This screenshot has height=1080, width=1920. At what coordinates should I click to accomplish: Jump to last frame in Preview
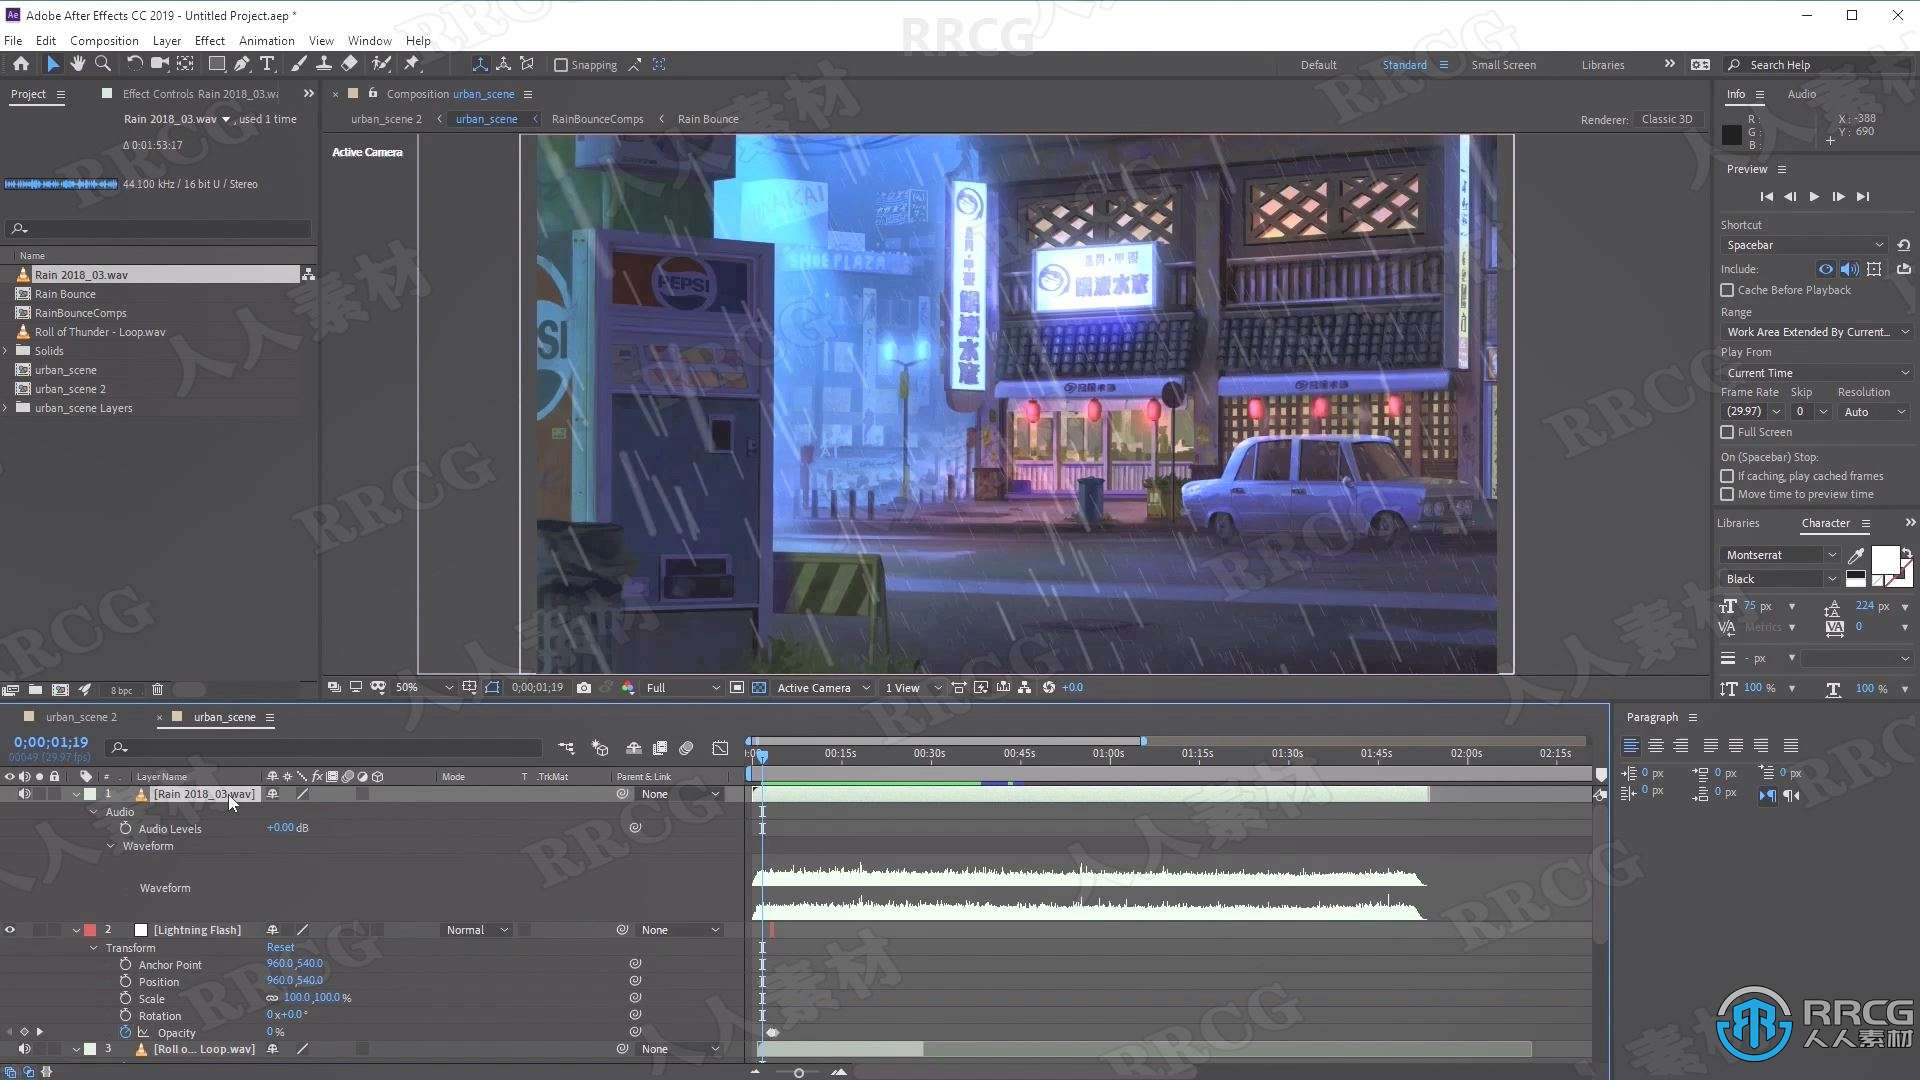point(1862,197)
